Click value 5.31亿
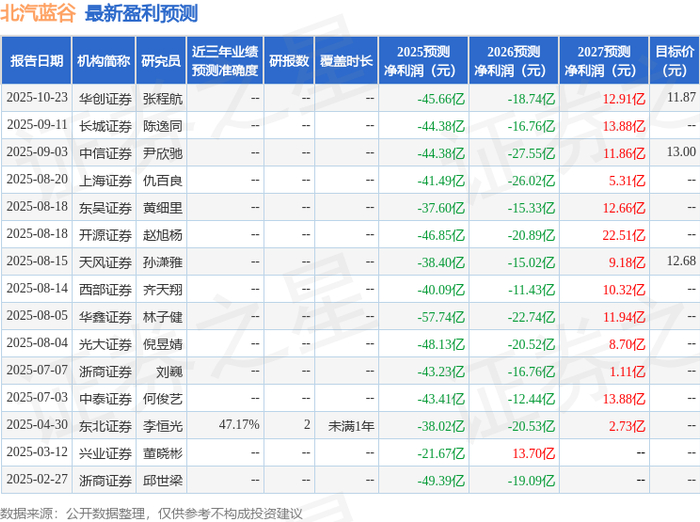 click(627, 180)
